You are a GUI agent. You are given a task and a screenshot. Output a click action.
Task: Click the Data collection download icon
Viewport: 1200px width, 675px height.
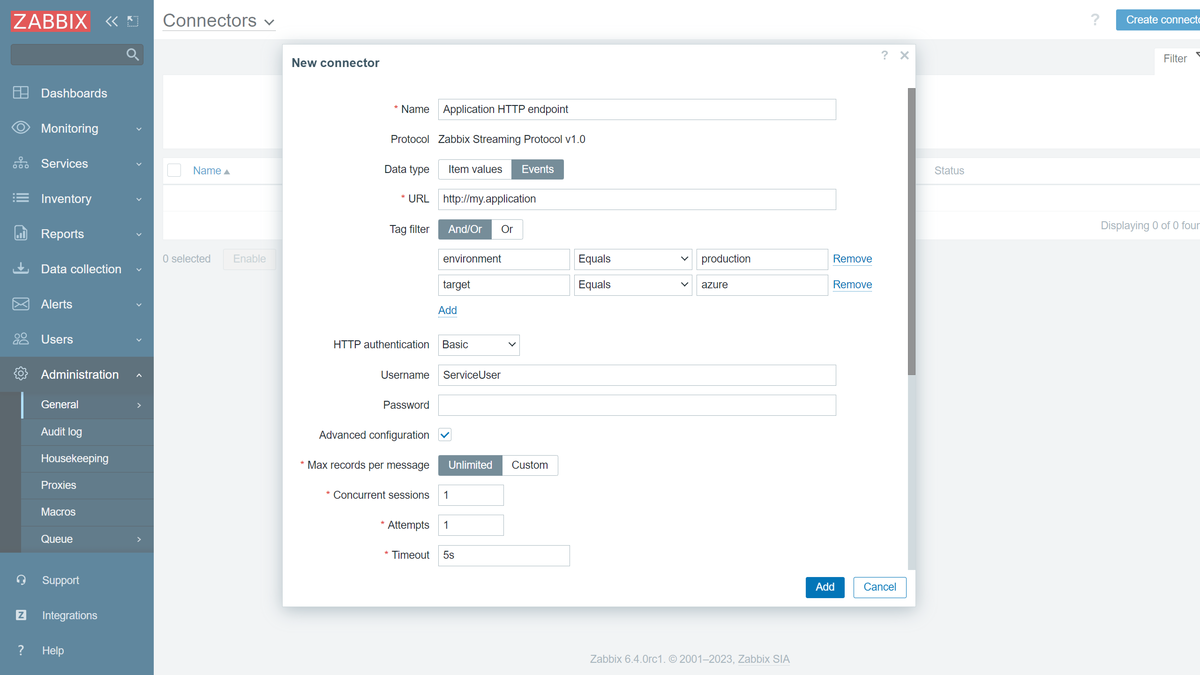coord(21,268)
